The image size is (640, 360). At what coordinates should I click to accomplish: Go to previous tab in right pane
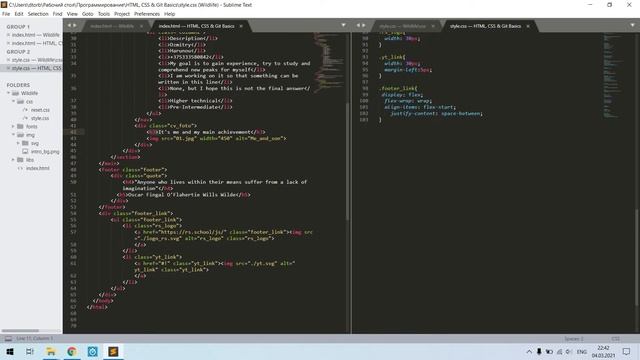point(358,25)
